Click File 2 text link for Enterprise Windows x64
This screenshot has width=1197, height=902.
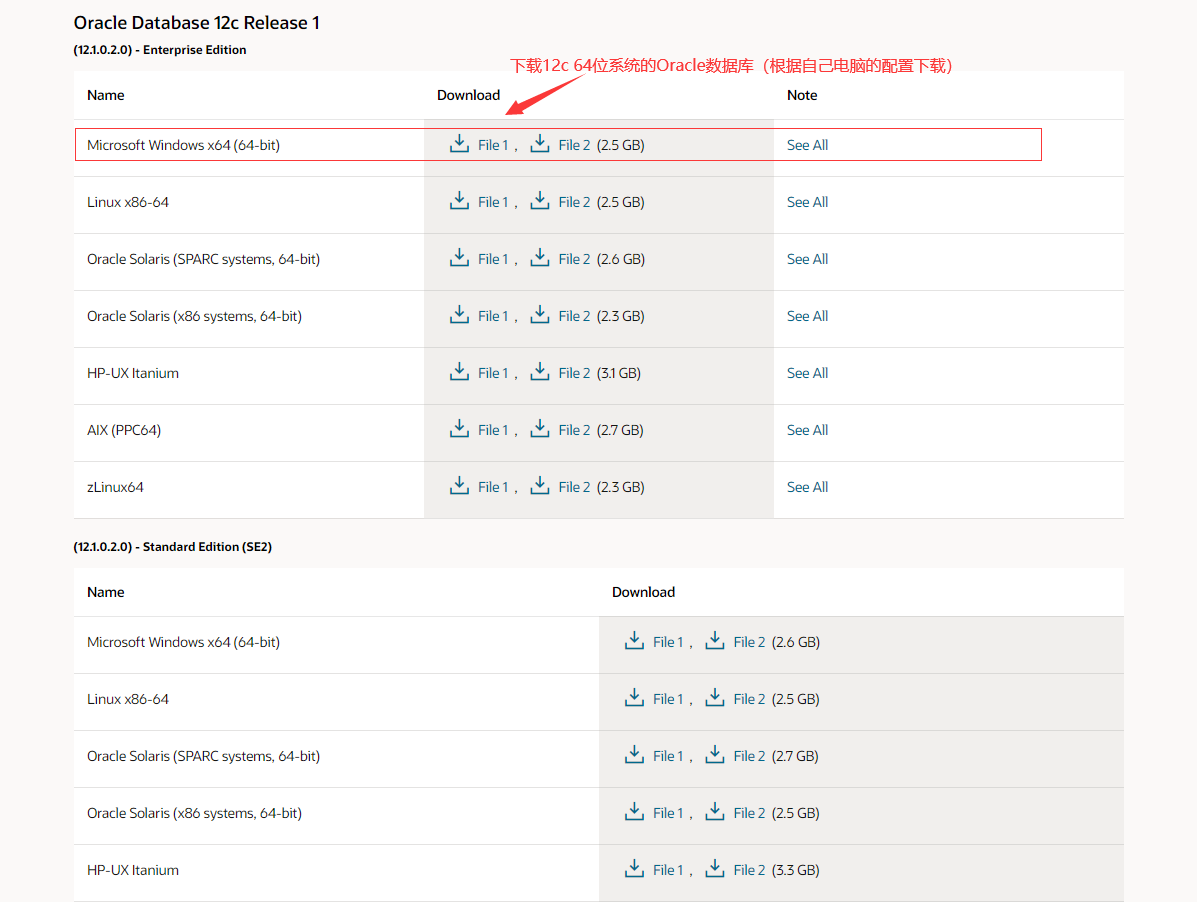point(574,145)
